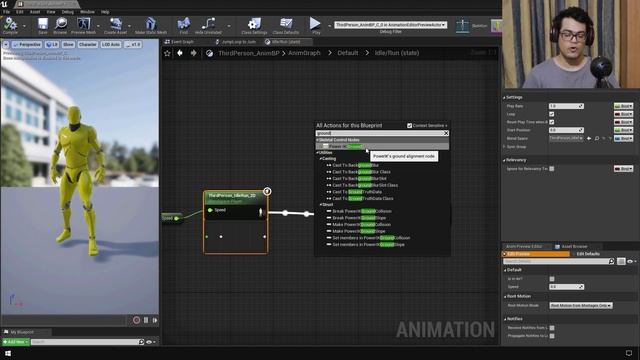The image size is (640, 360).
Task: Open the eye view options in My Blueprint
Action: click(151, 342)
